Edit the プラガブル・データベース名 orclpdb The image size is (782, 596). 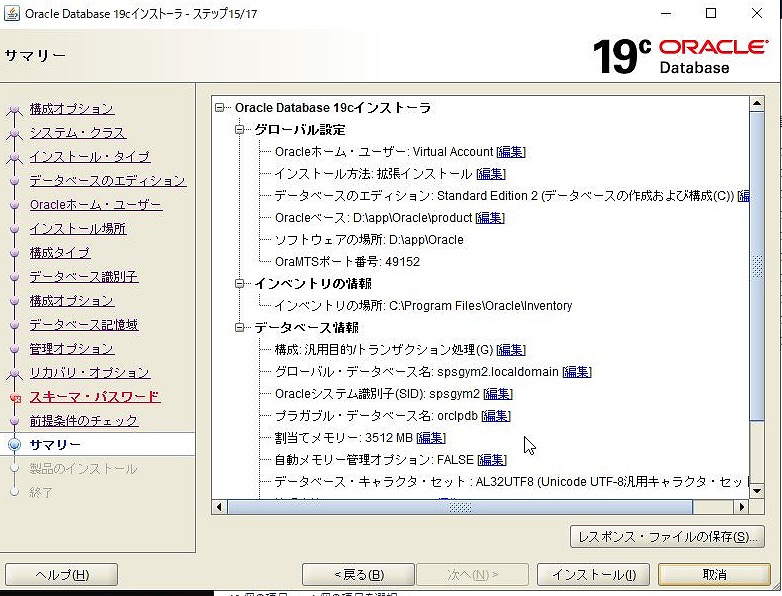496,415
